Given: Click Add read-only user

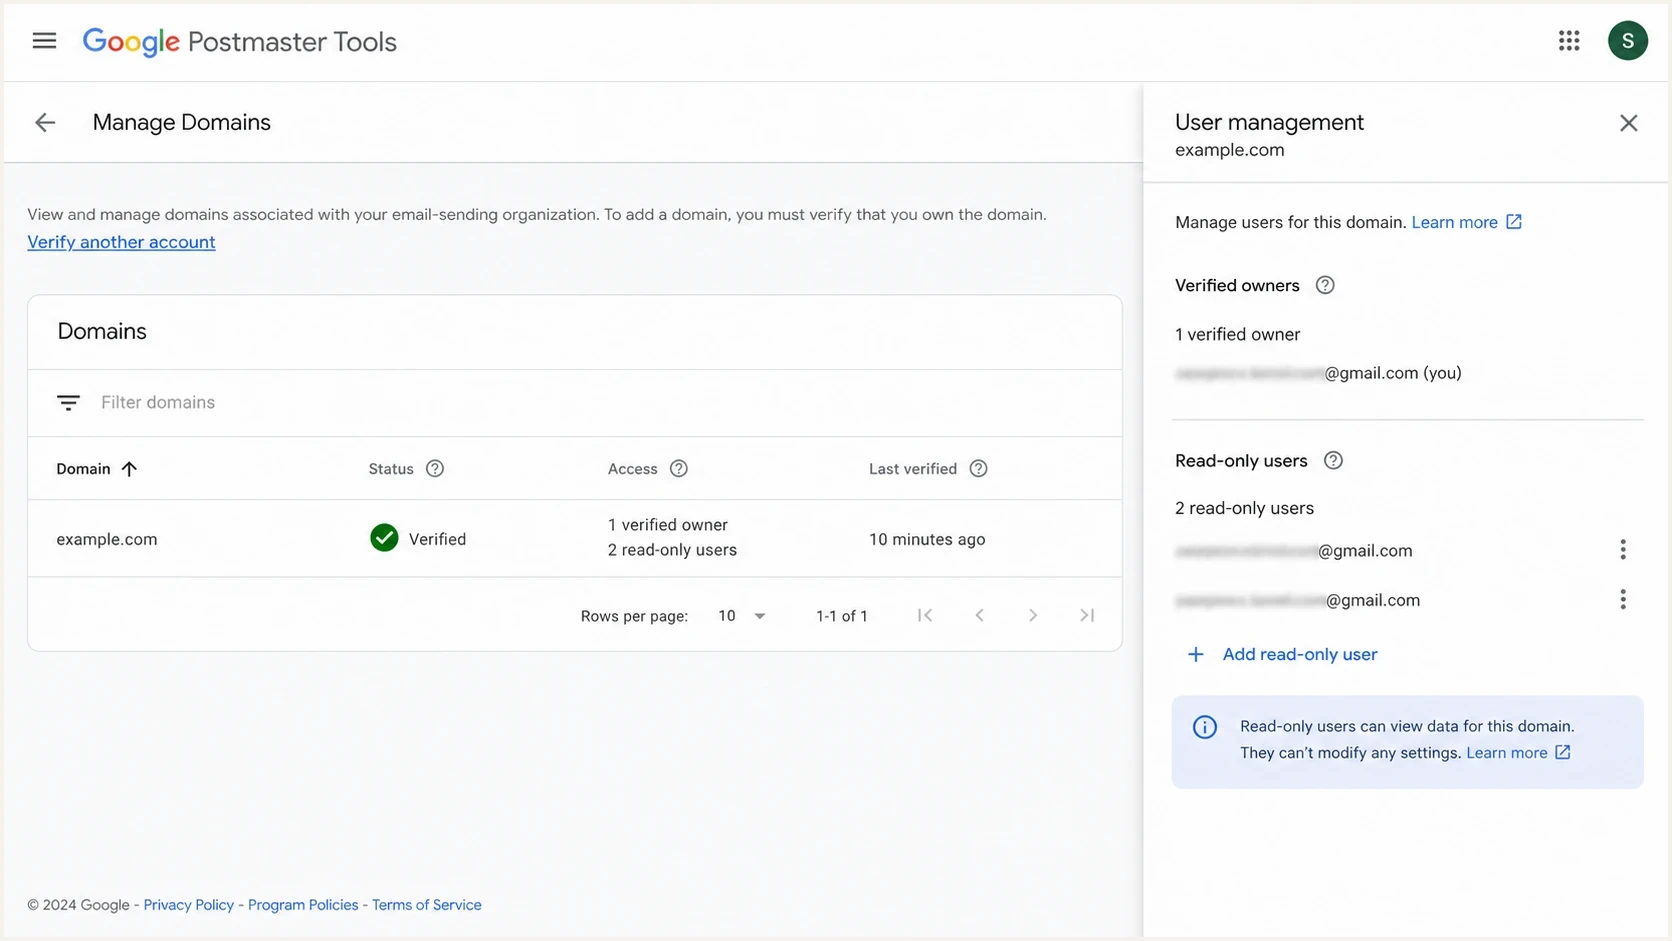Looking at the screenshot, I should point(1300,654).
